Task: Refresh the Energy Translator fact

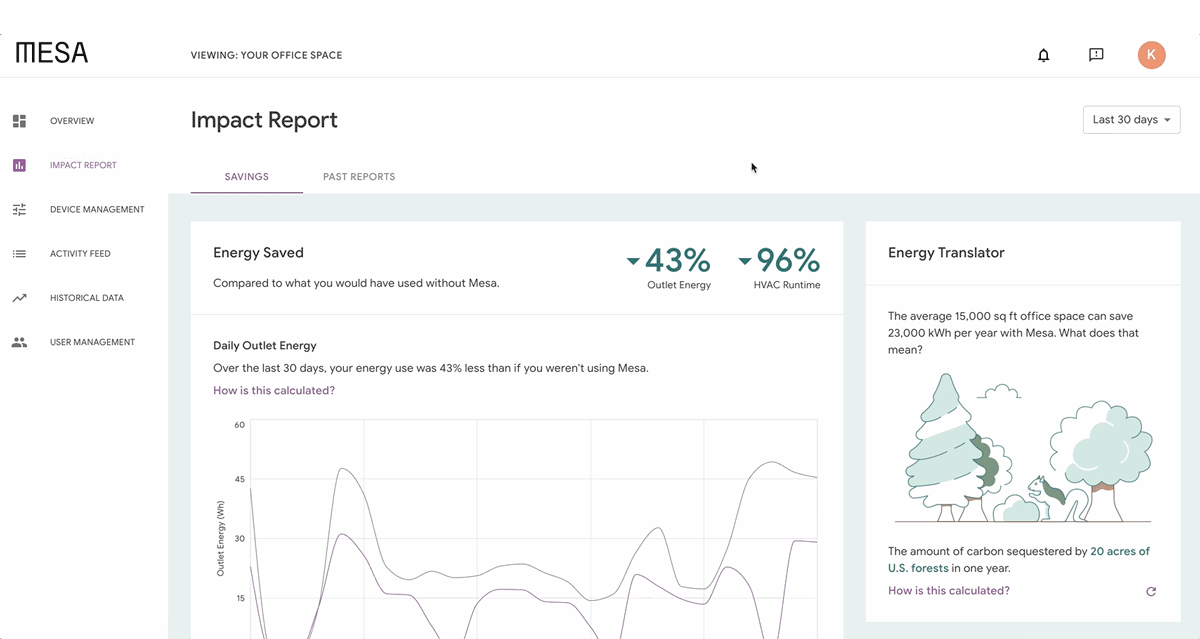Action: (1151, 591)
